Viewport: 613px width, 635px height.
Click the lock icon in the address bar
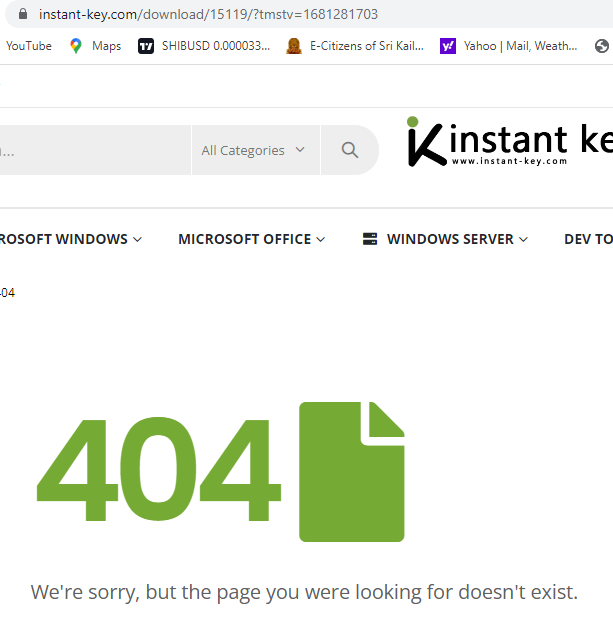click(x=24, y=15)
